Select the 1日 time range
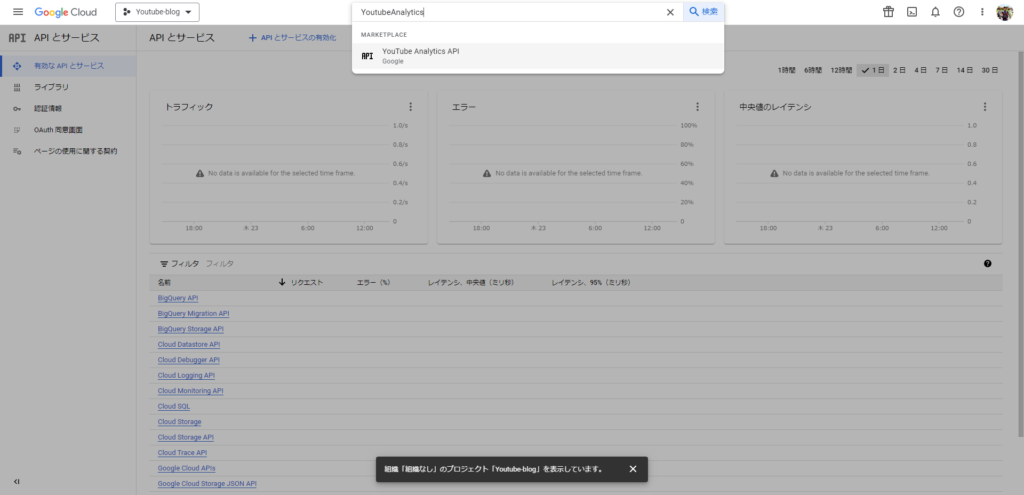 point(873,70)
